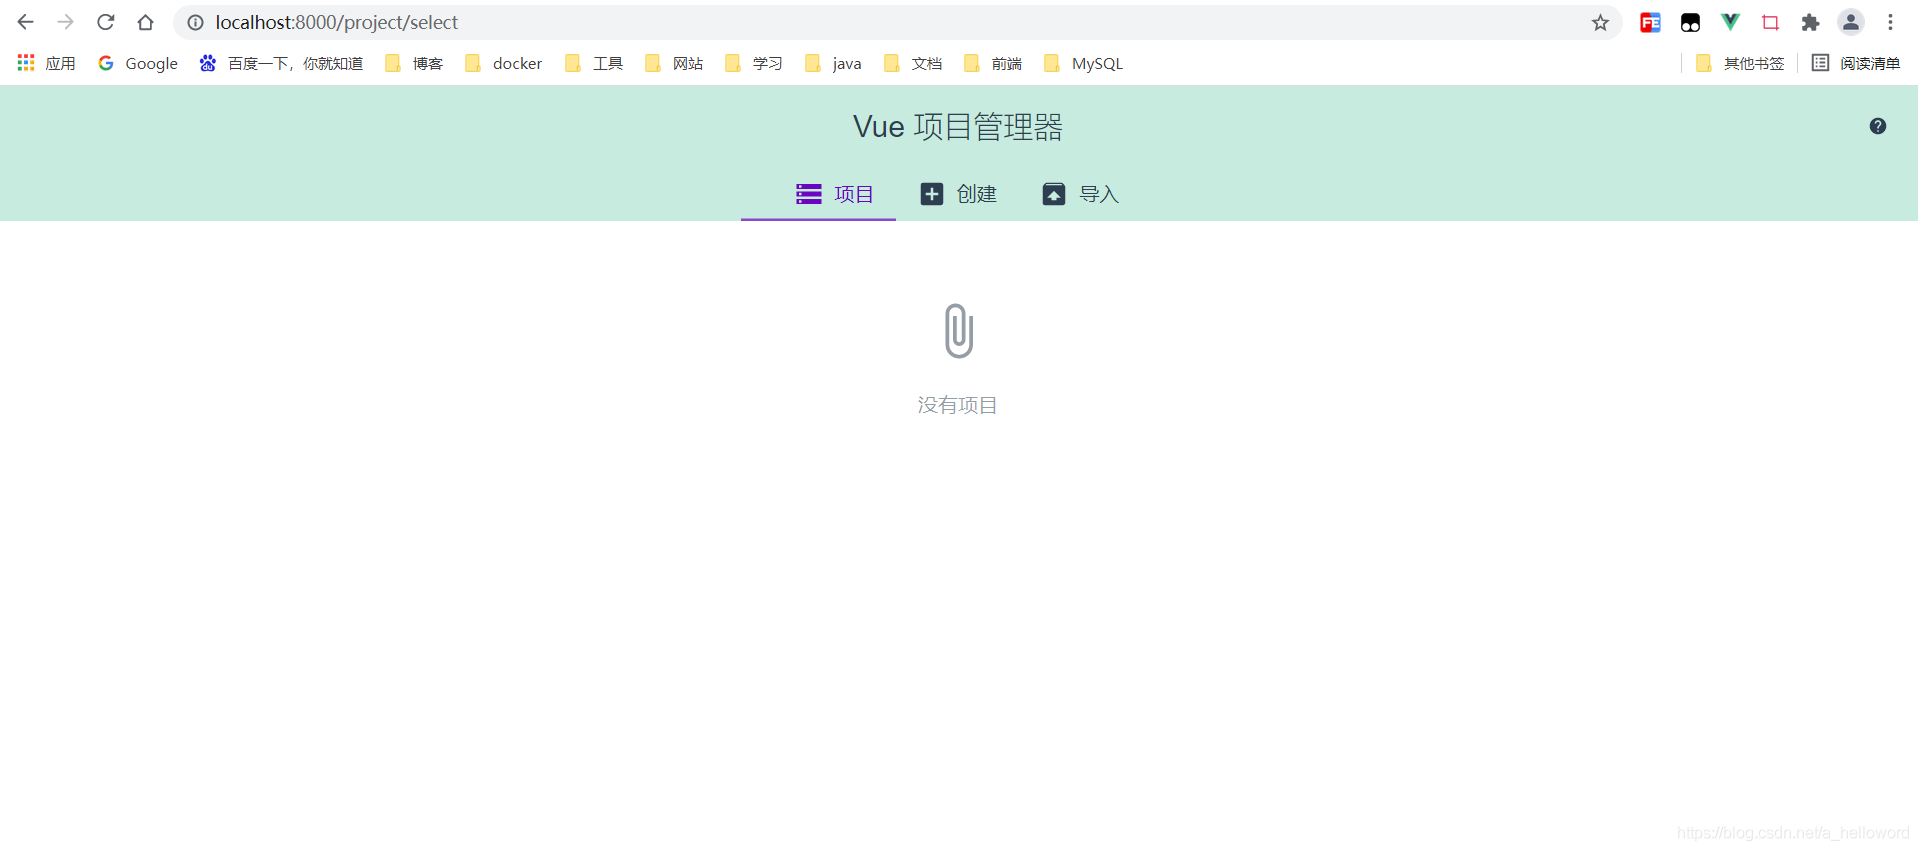The width and height of the screenshot is (1918, 851).
Task: Open the red crop screenshot extension
Action: [x=1770, y=22]
